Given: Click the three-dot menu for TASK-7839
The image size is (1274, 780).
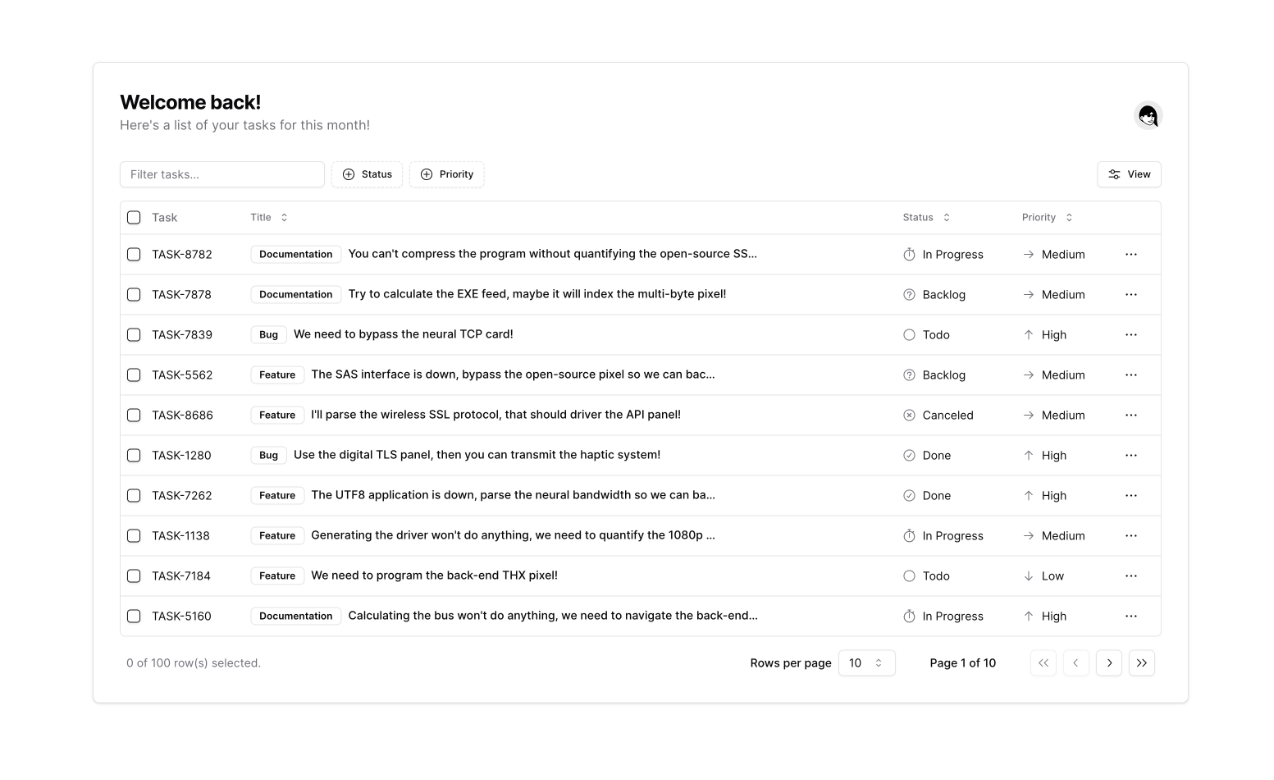Looking at the screenshot, I should pyautogui.click(x=1130, y=335).
